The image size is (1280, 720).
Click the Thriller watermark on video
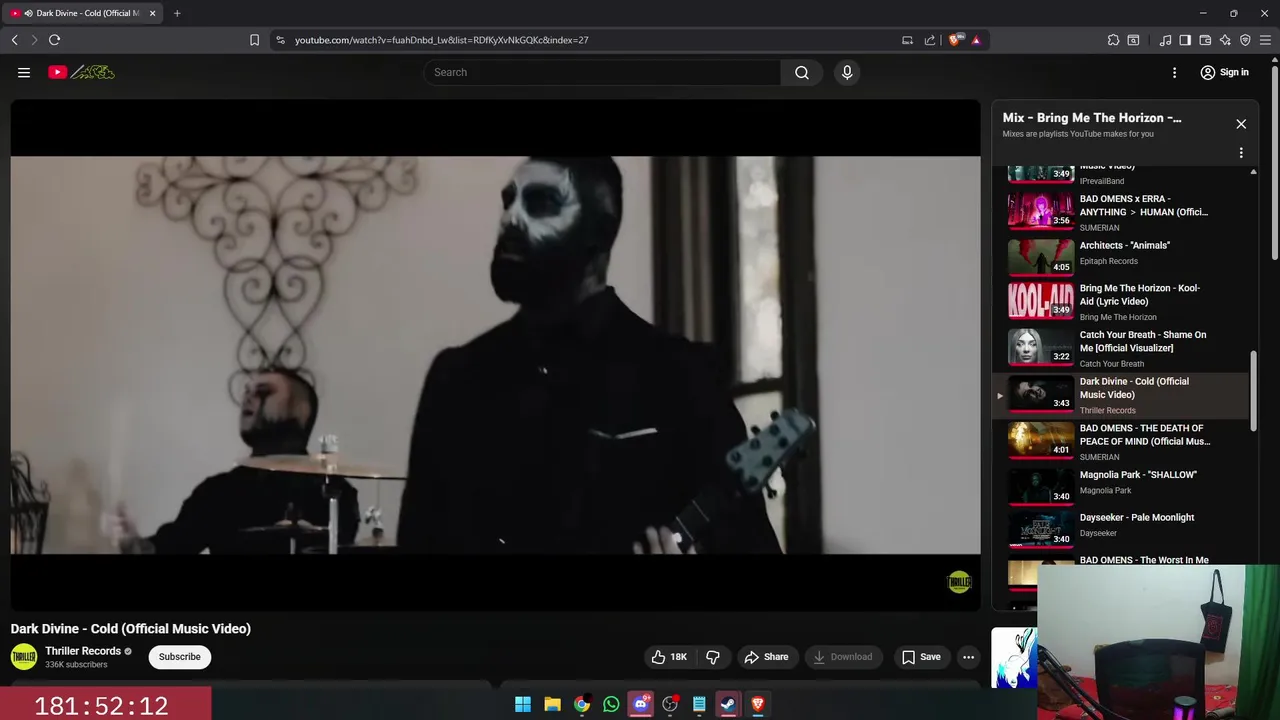(959, 582)
